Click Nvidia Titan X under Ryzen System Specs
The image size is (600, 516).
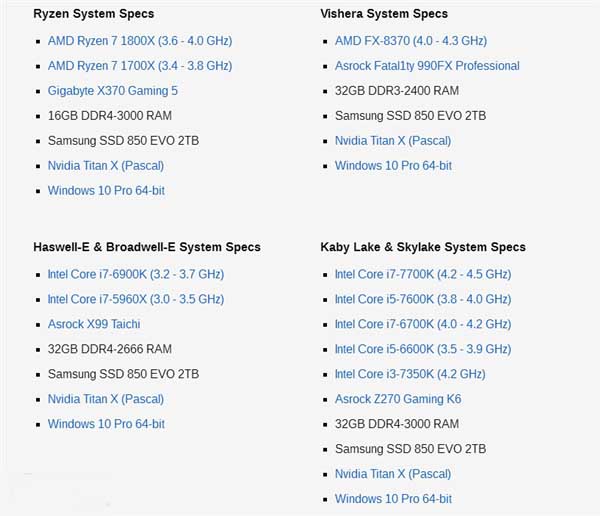105,166
